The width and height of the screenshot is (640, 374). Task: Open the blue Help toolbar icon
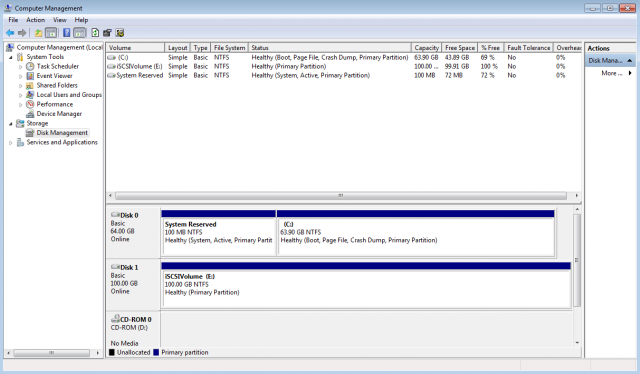pos(67,33)
